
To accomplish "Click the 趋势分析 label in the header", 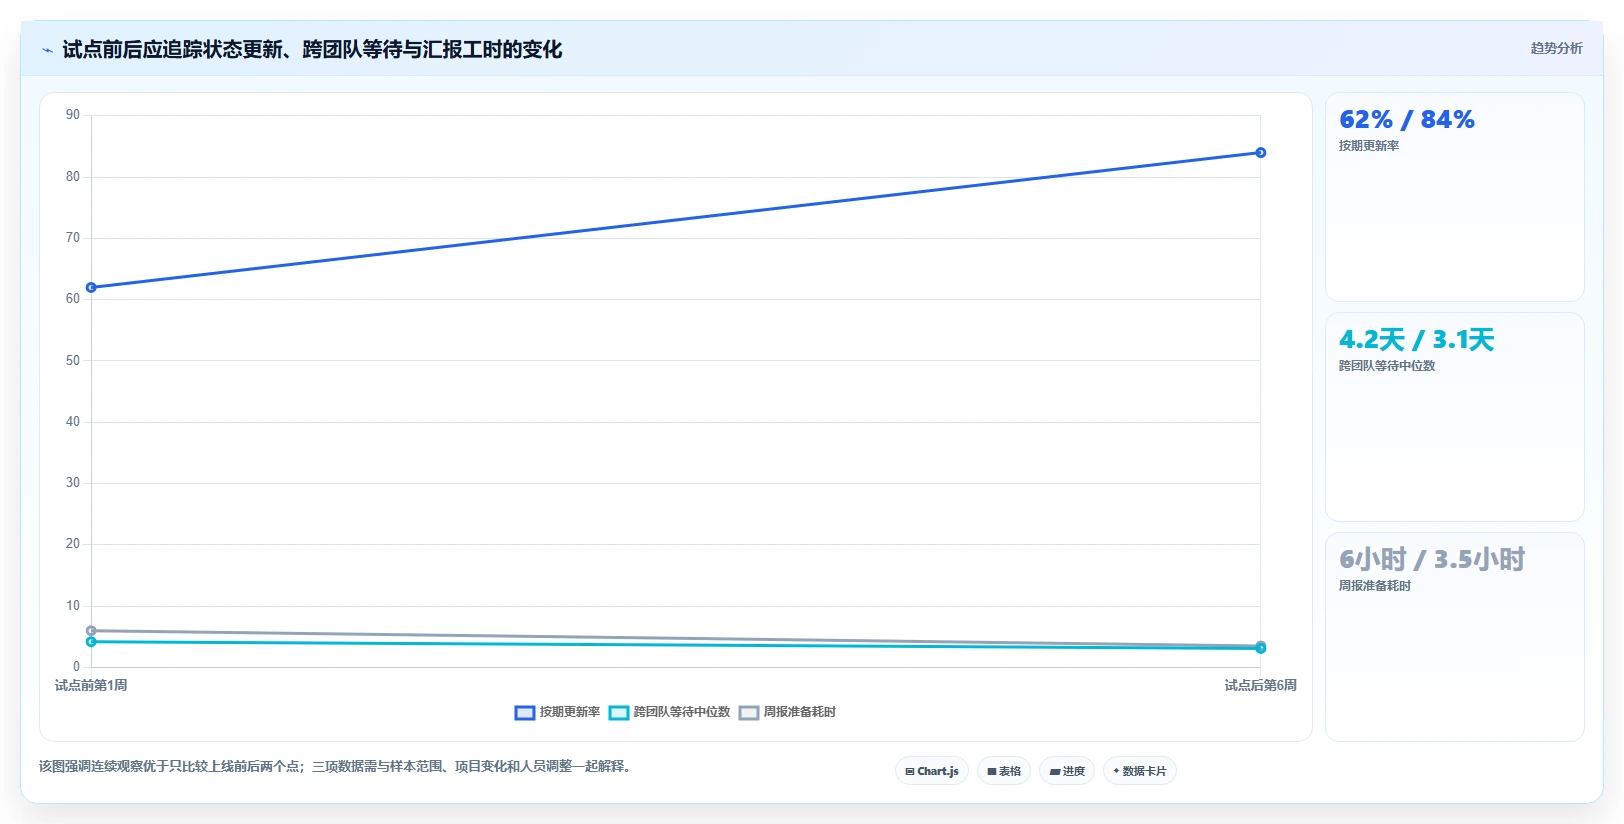I will click(x=1556, y=48).
